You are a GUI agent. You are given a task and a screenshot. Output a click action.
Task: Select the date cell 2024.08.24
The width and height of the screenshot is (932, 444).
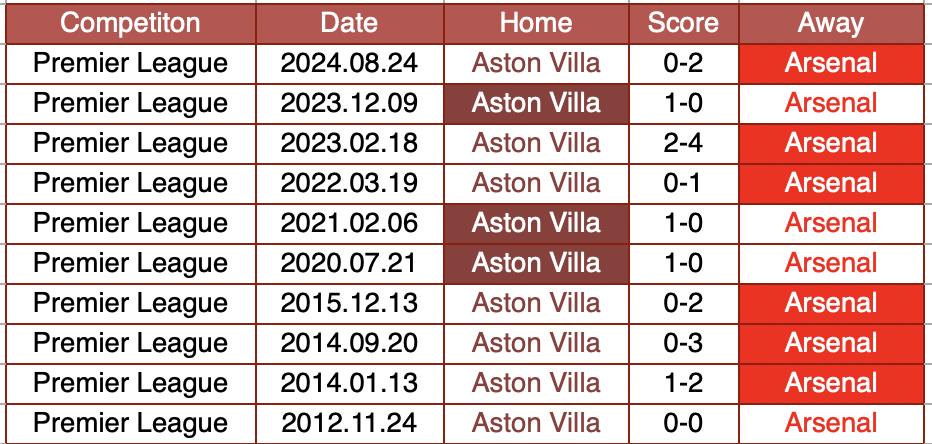[x=349, y=64]
